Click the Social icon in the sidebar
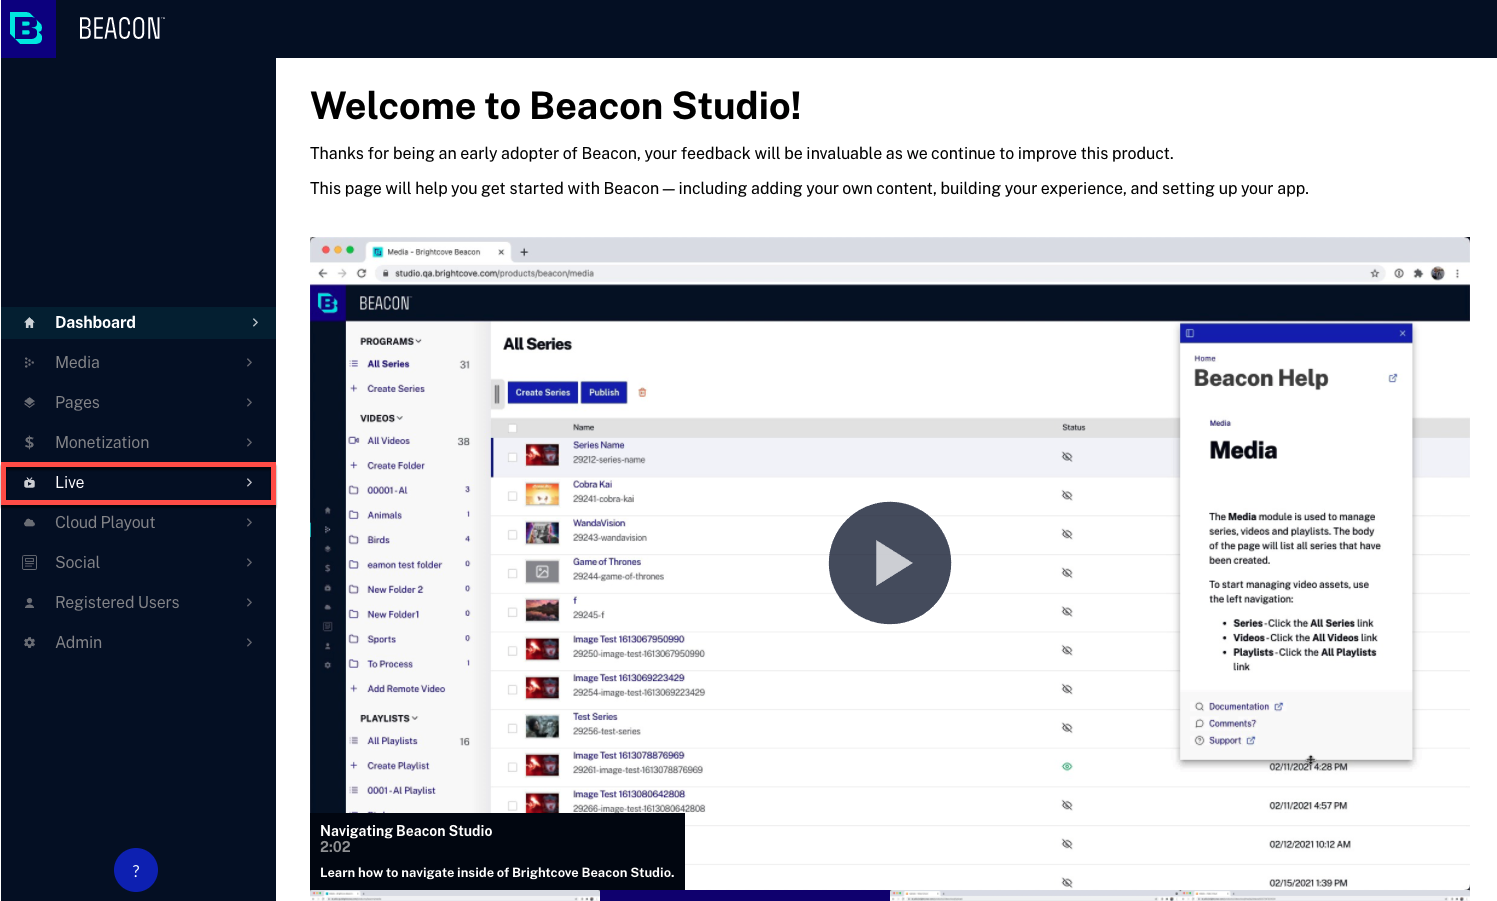This screenshot has height=901, width=1497. point(29,562)
